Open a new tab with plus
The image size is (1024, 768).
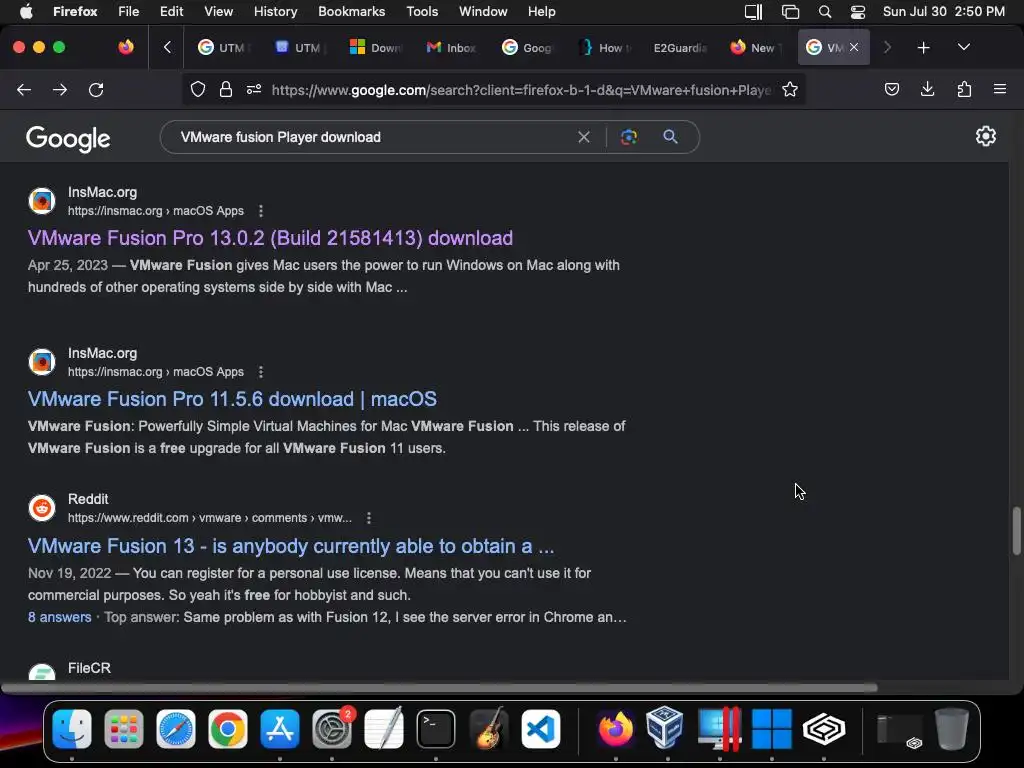(x=923, y=48)
